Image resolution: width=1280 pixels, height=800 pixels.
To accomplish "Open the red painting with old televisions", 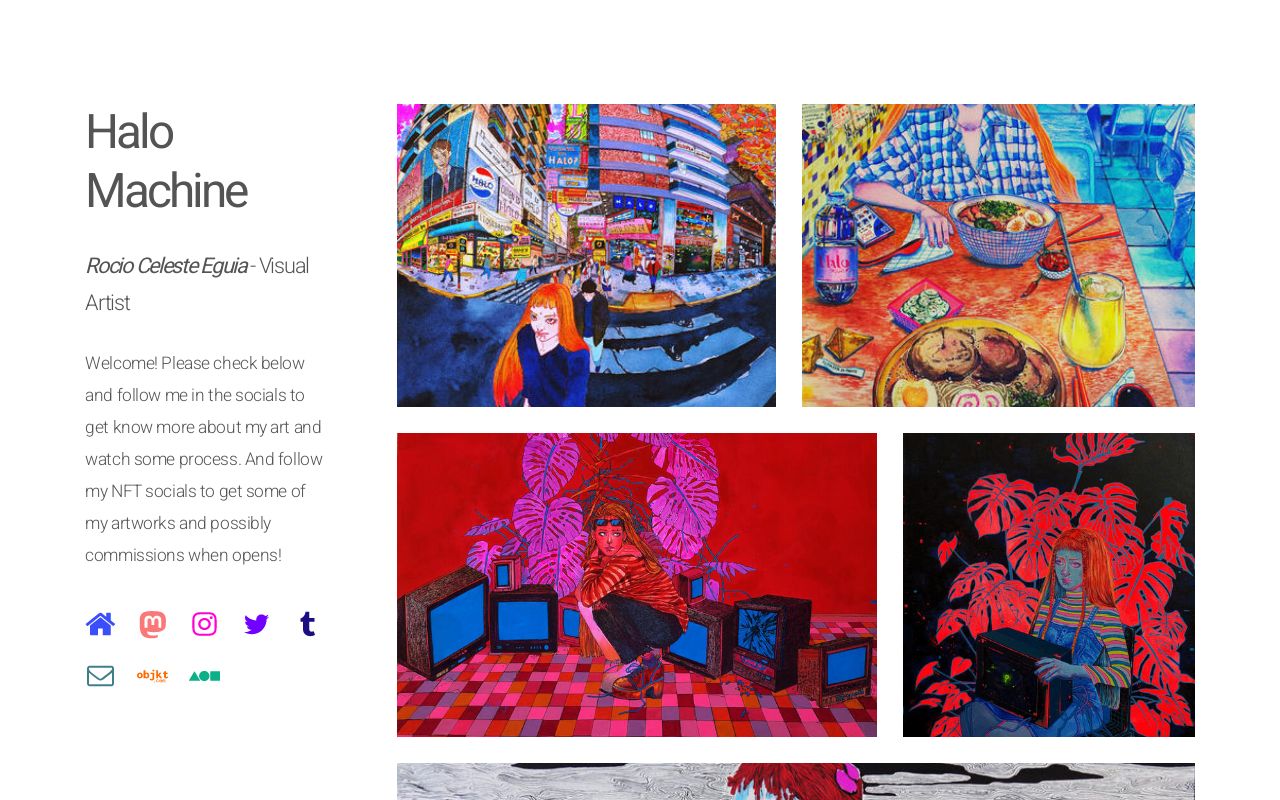I will (x=637, y=585).
